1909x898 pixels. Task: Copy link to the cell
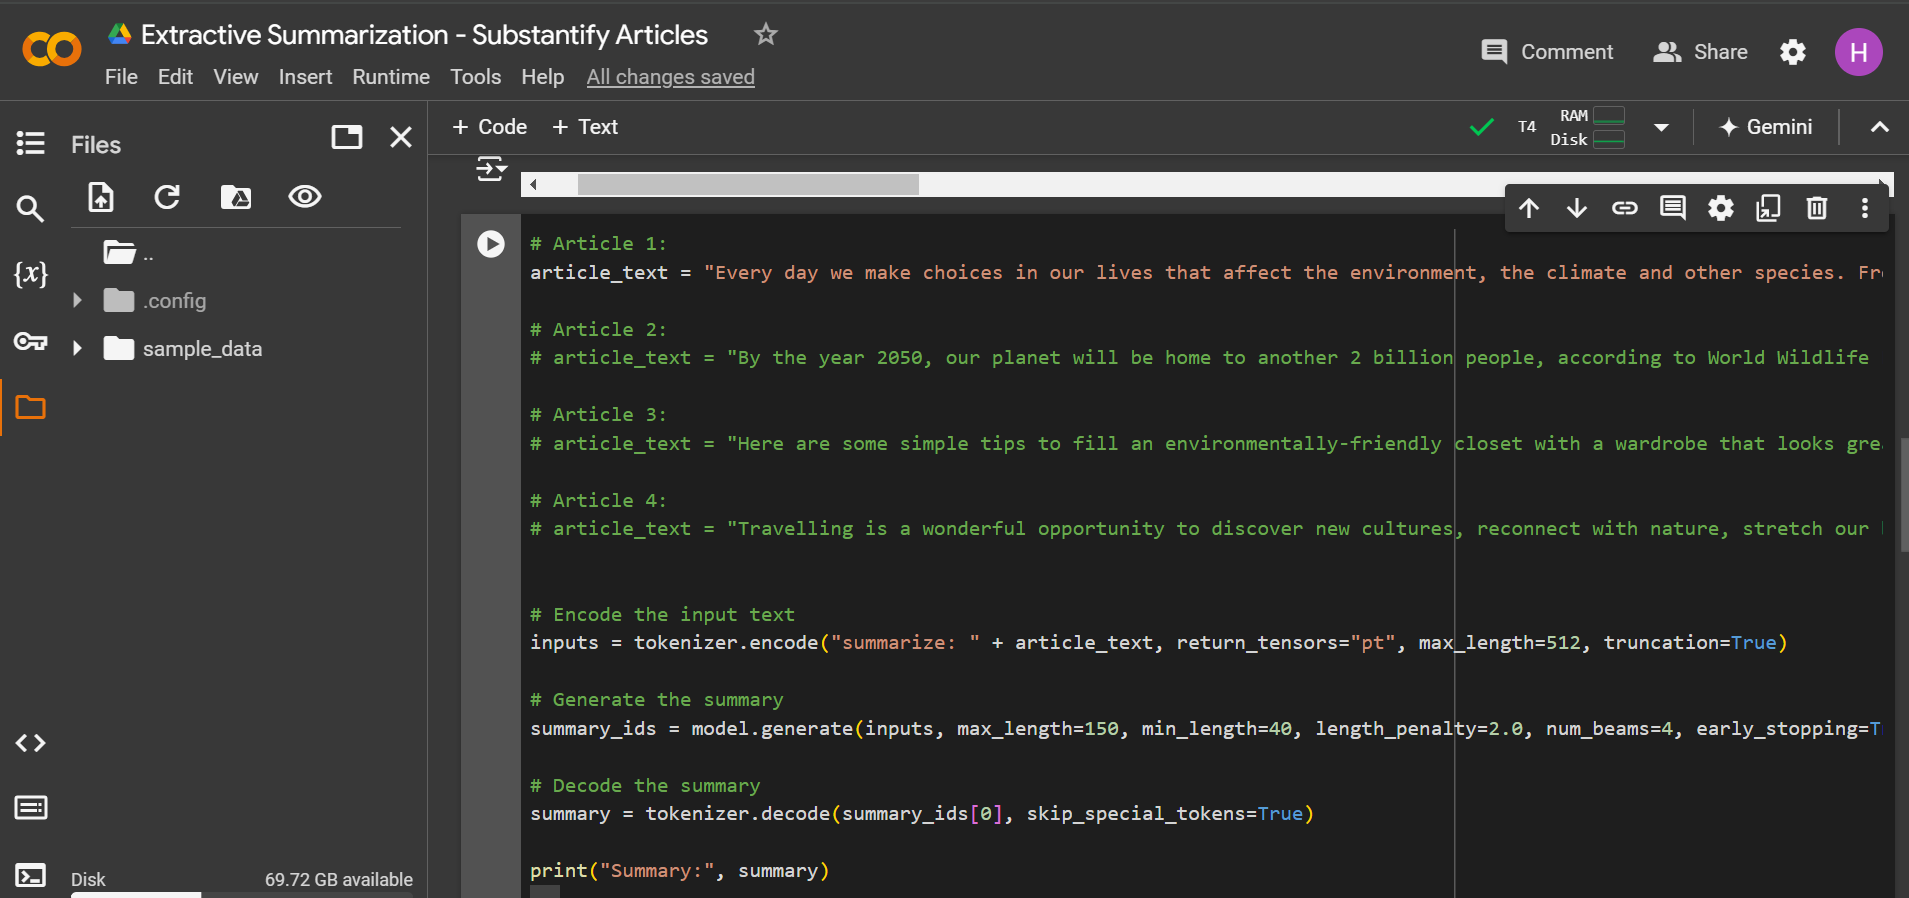coord(1625,208)
